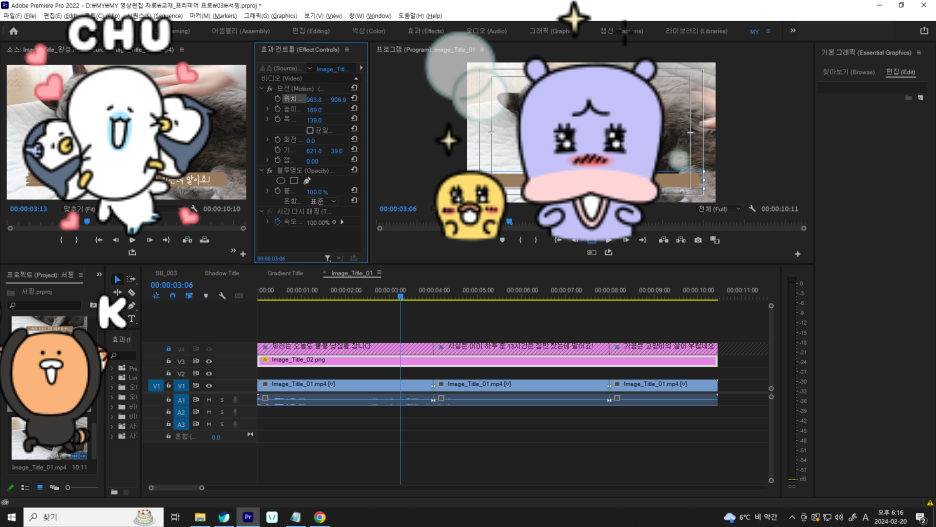Play the Source monitor clip
Screen dimensions: 936x527
[132, 240]
